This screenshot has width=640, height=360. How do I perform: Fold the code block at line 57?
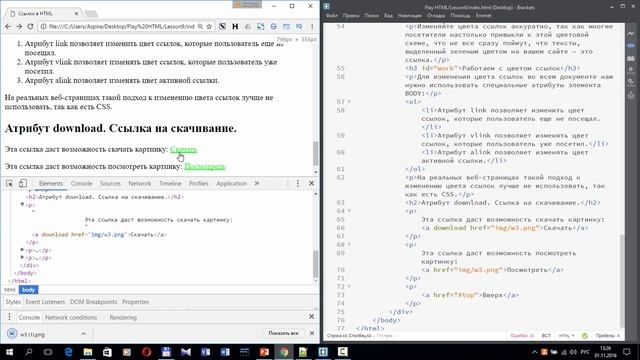coord(349,102)
